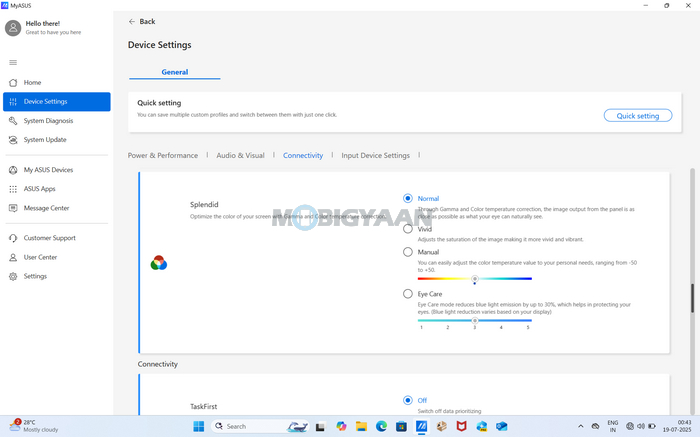Open User Center
The width and height of the screenshot is (700, 437).
click(57, 257)
